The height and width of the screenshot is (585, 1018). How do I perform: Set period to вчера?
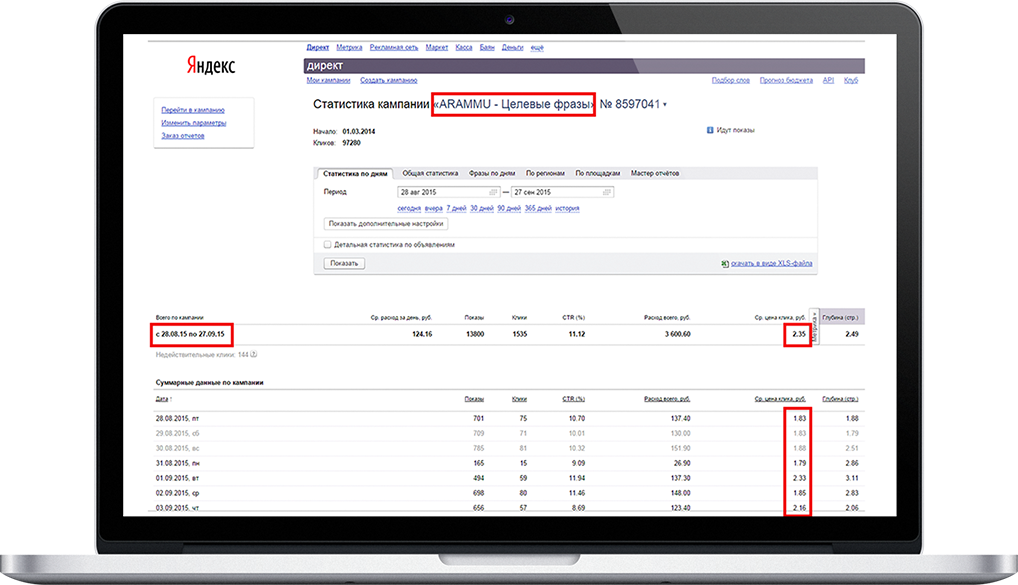pyautogui.click(x=434, y=208)
